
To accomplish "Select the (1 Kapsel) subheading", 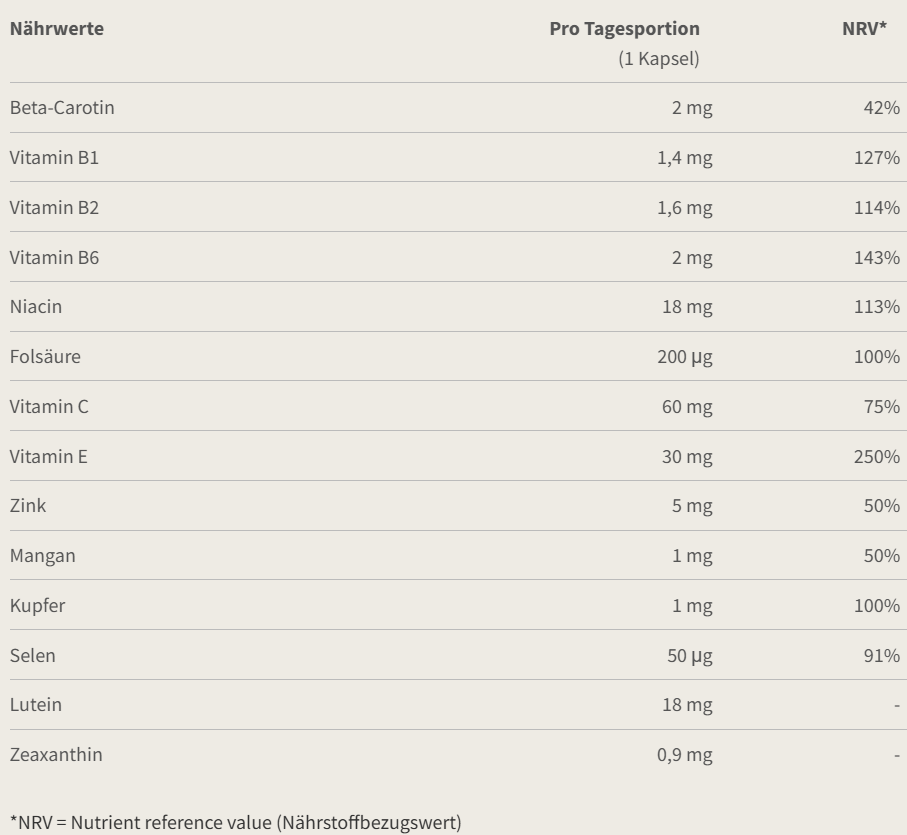I will [x=659, y=58].
